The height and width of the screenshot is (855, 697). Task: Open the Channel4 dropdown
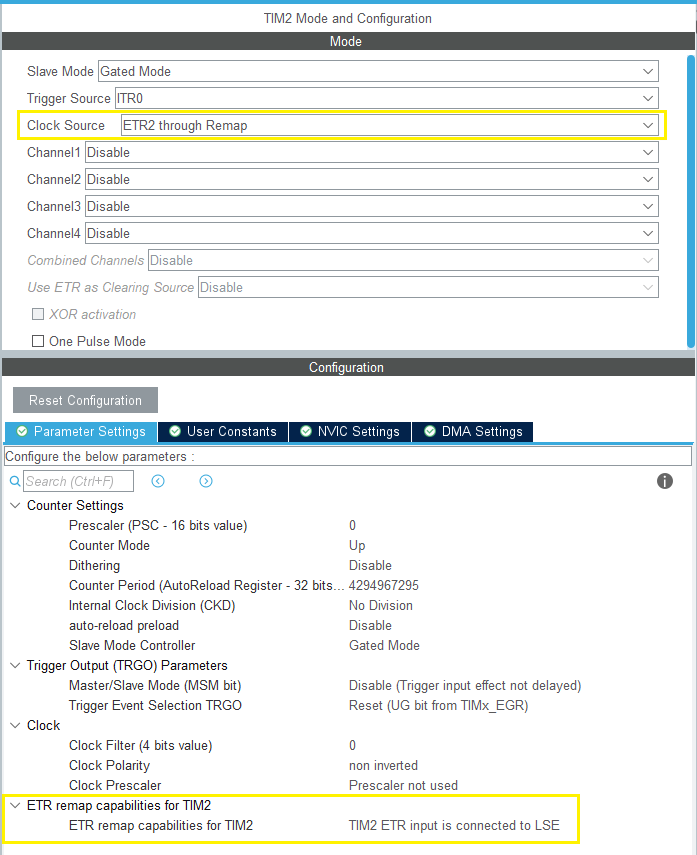(371, 233)
